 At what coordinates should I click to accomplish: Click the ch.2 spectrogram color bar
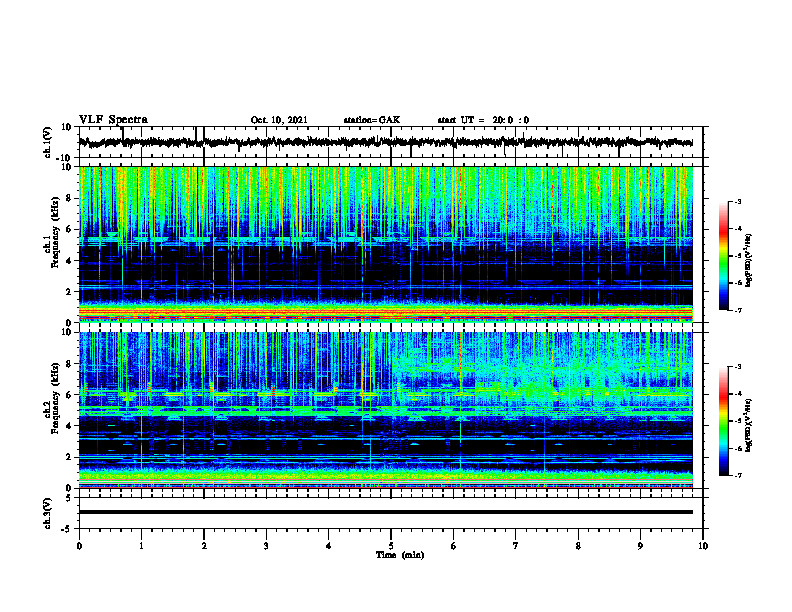pos(723,421)
